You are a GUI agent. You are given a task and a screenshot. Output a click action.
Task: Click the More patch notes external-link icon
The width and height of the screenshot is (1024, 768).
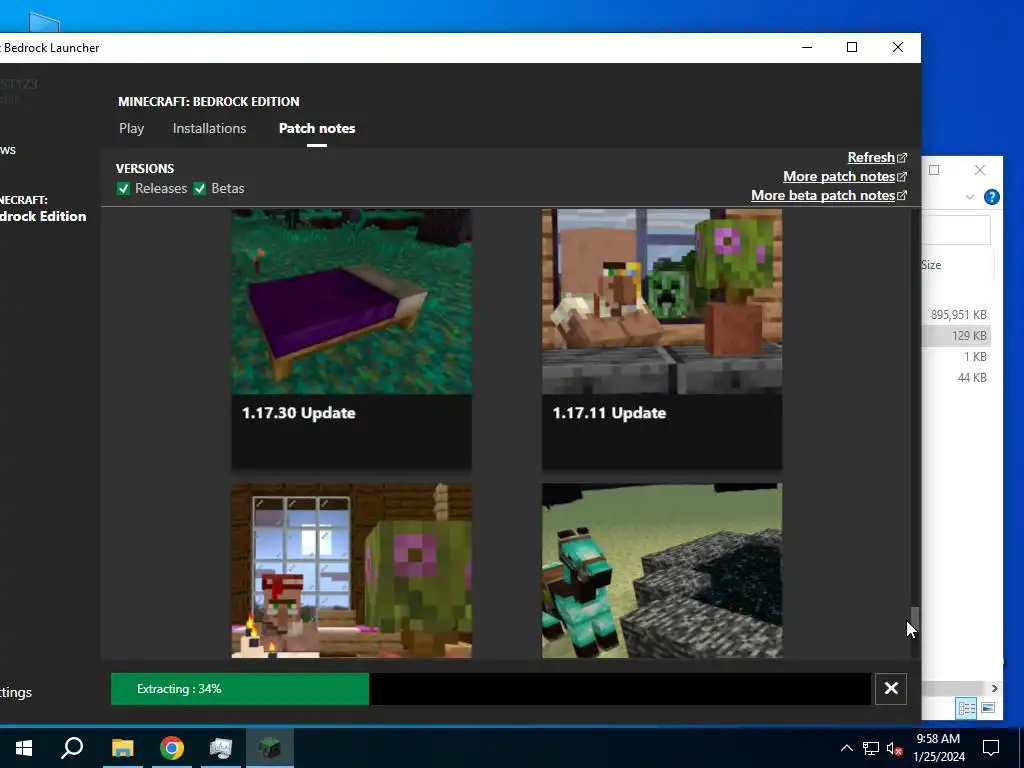(902, 176)
